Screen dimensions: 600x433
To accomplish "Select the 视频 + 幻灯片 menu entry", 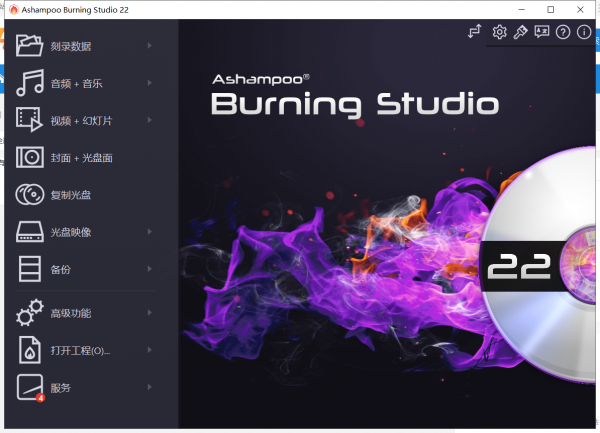I will pos(82,121).
